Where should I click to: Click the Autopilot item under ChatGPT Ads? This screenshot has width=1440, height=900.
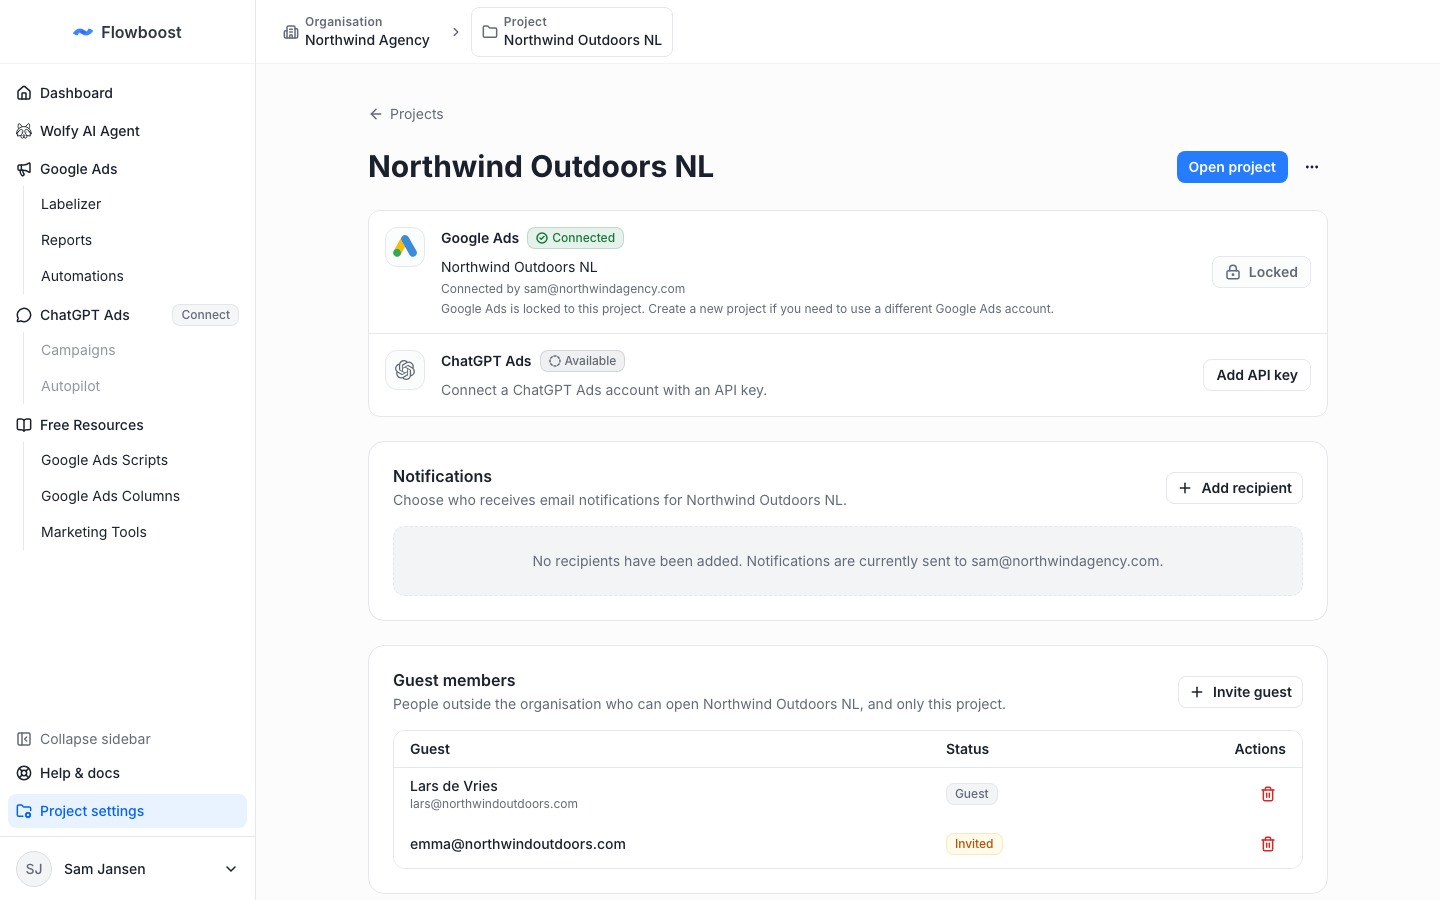tap(70, 386)
